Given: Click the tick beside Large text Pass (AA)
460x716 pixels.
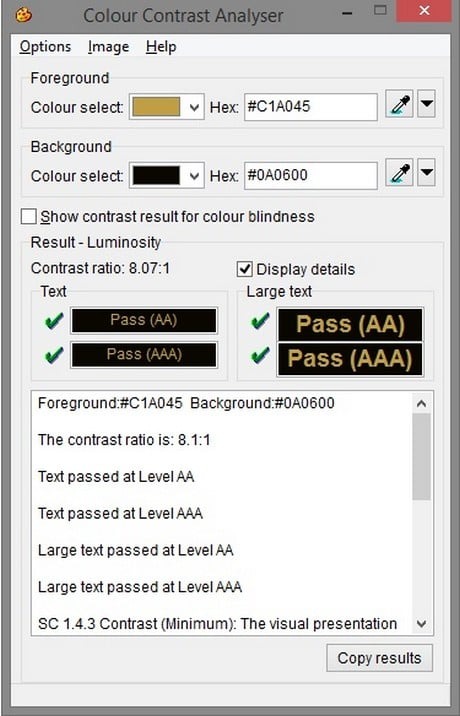Looking at the screenshot, I should click(x=260, y=321).
